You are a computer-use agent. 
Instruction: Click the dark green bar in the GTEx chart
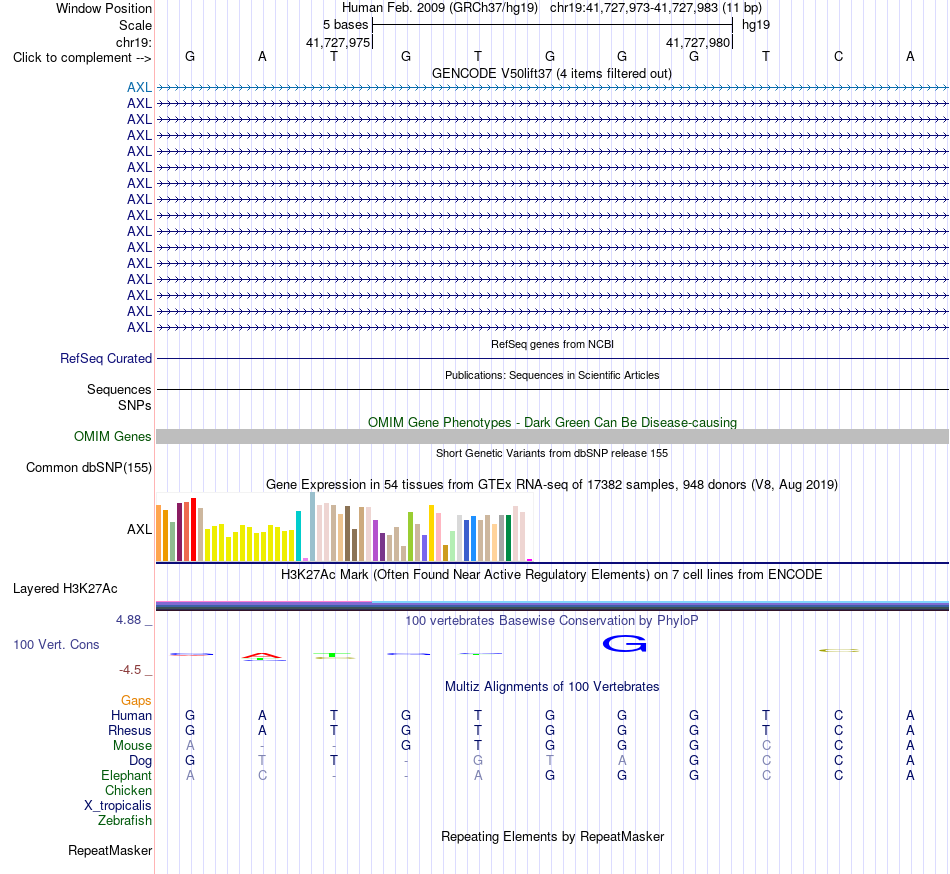[x=508, y=538]
